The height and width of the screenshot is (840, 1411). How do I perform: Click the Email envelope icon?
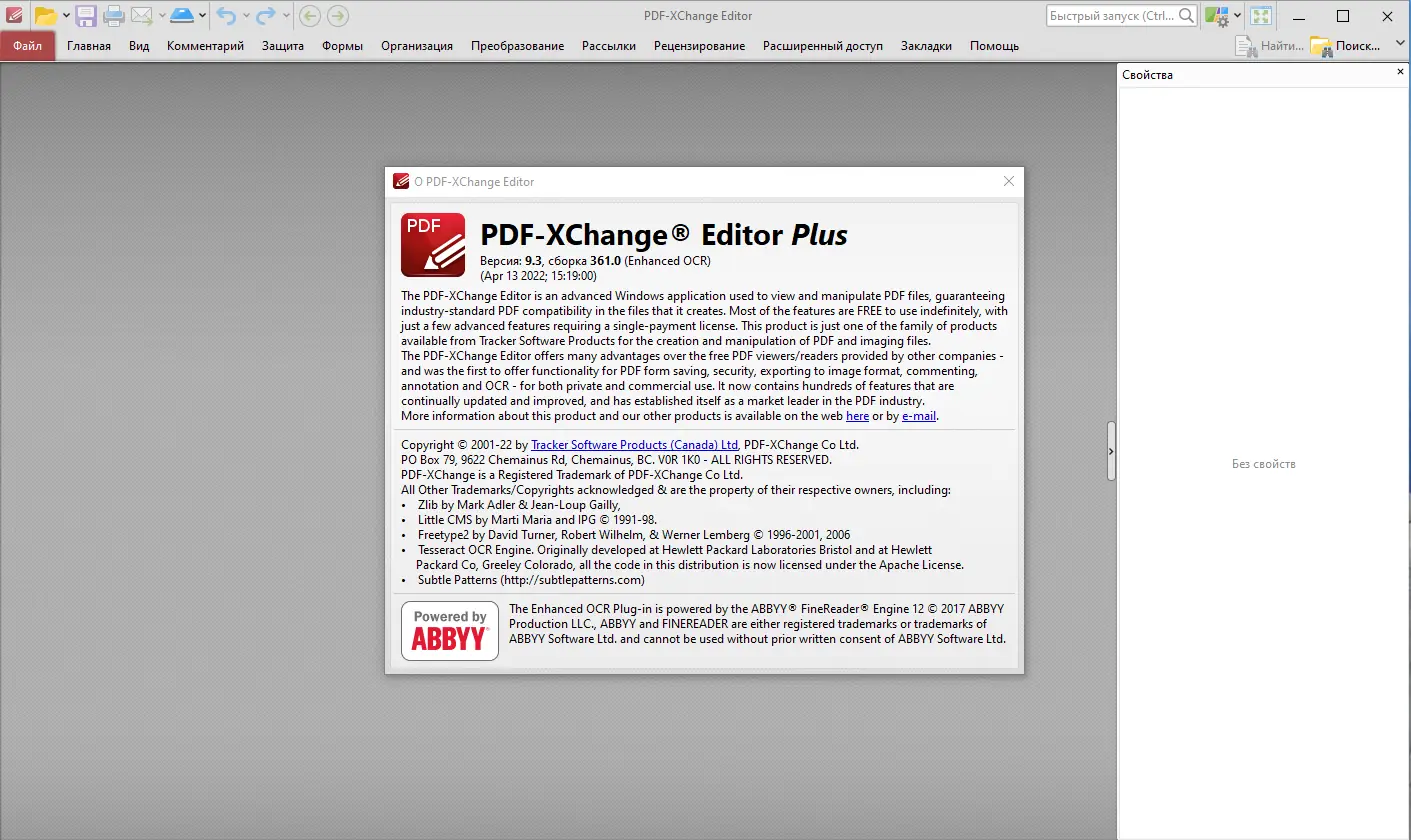click(141, 15)
